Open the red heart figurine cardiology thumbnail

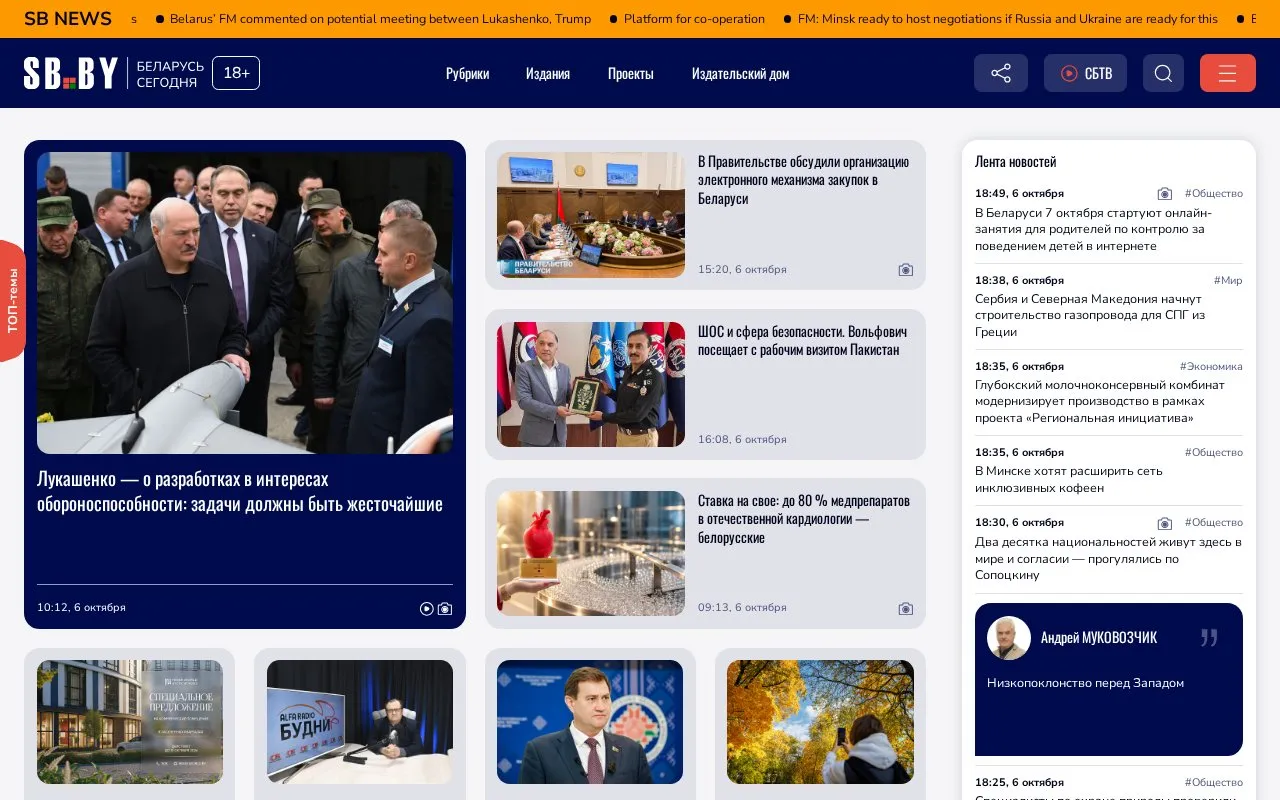click(x=591, y=553)
